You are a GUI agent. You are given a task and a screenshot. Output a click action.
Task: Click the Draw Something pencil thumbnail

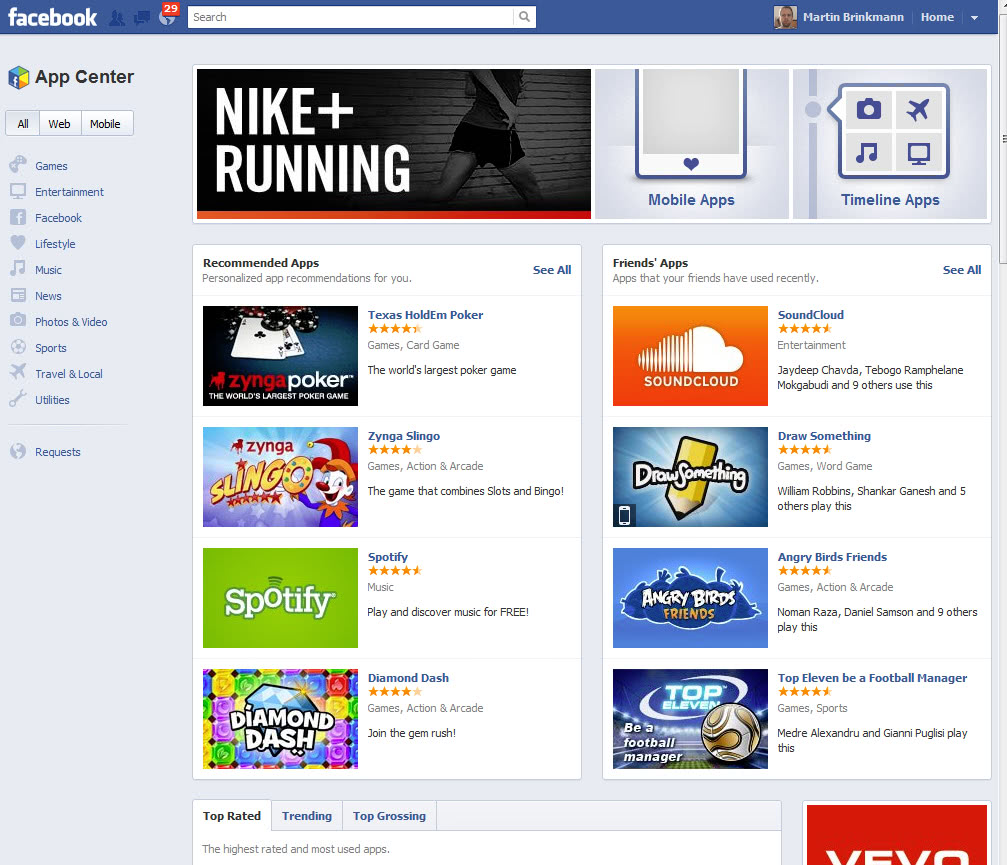click(x=690, y=476)
